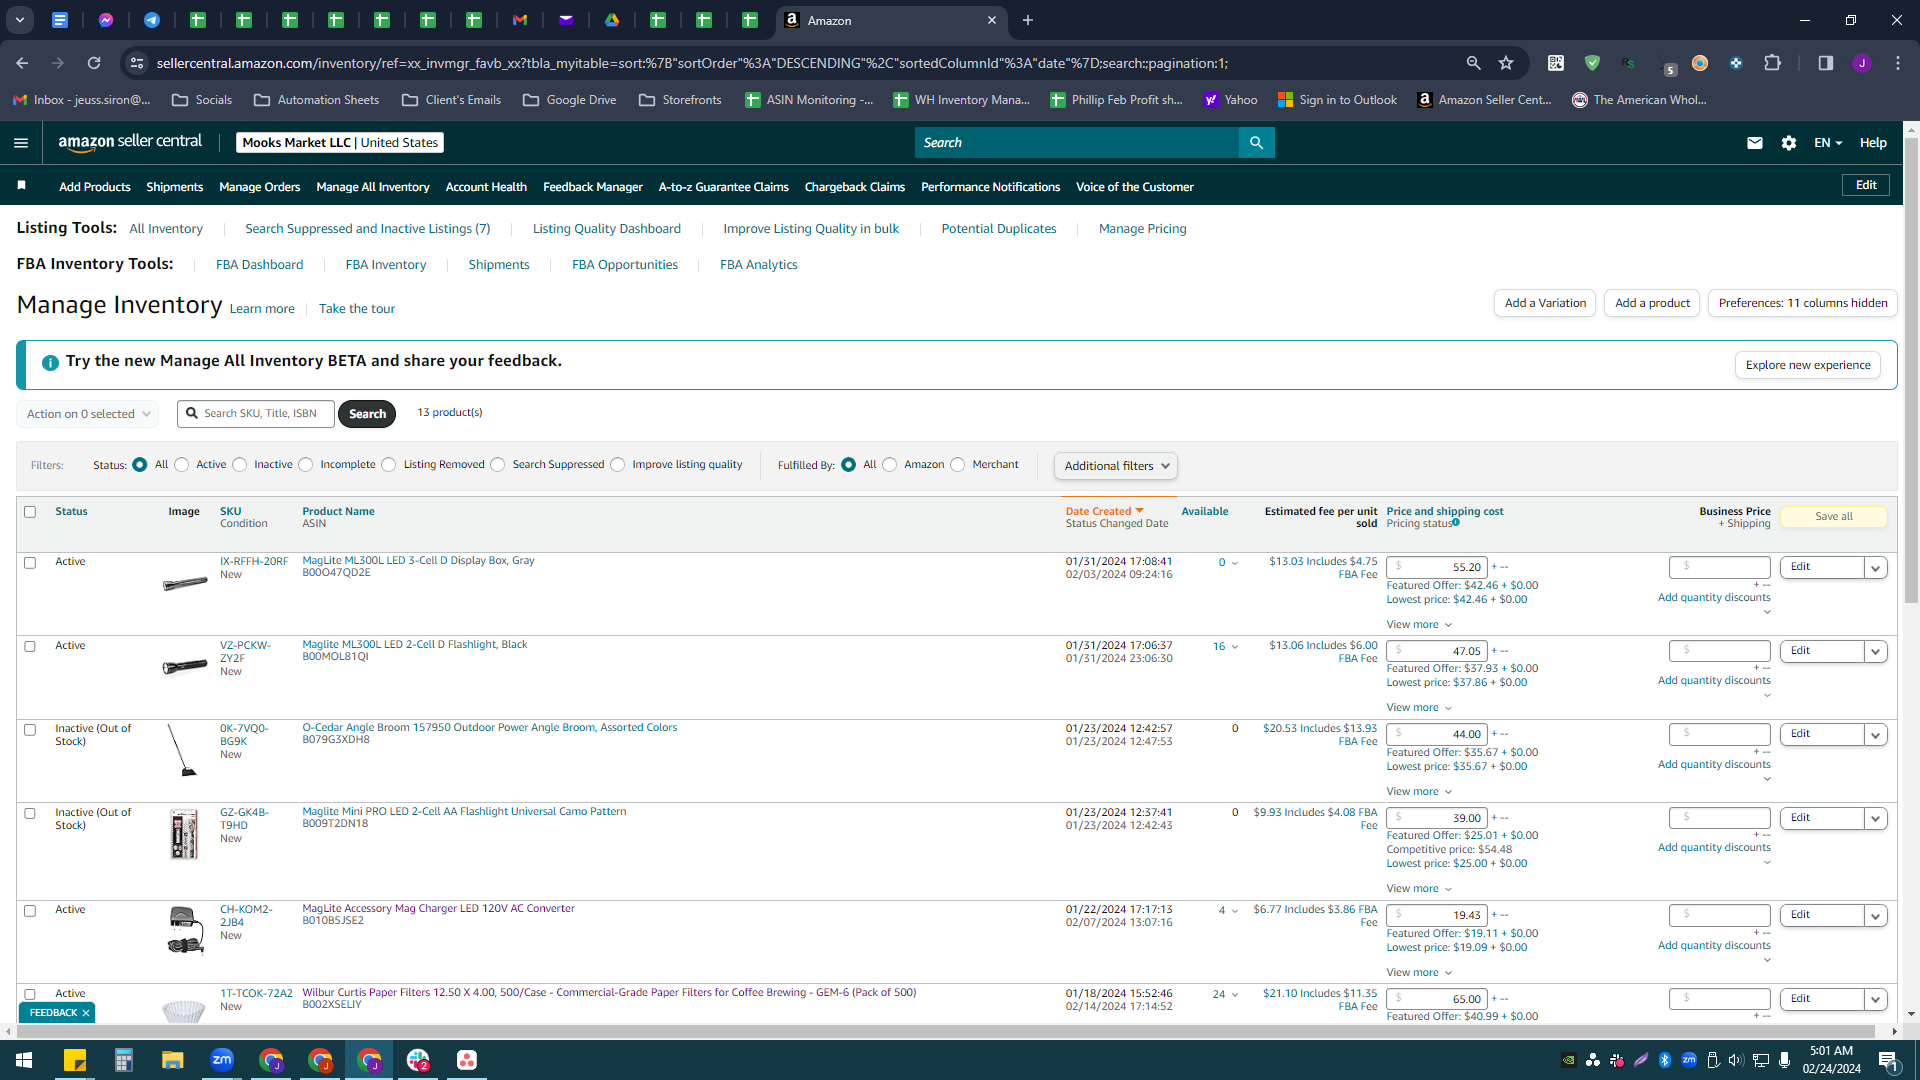Check the box for O-Cedar Angle Broom row
This screenshot has height=1080, width=1920.
click(30, 730)
